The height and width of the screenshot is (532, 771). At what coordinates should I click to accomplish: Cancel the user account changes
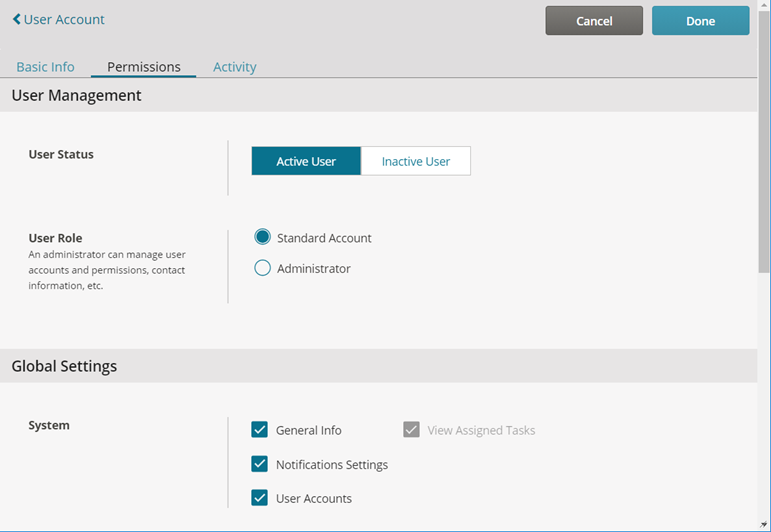pos(594,21)
